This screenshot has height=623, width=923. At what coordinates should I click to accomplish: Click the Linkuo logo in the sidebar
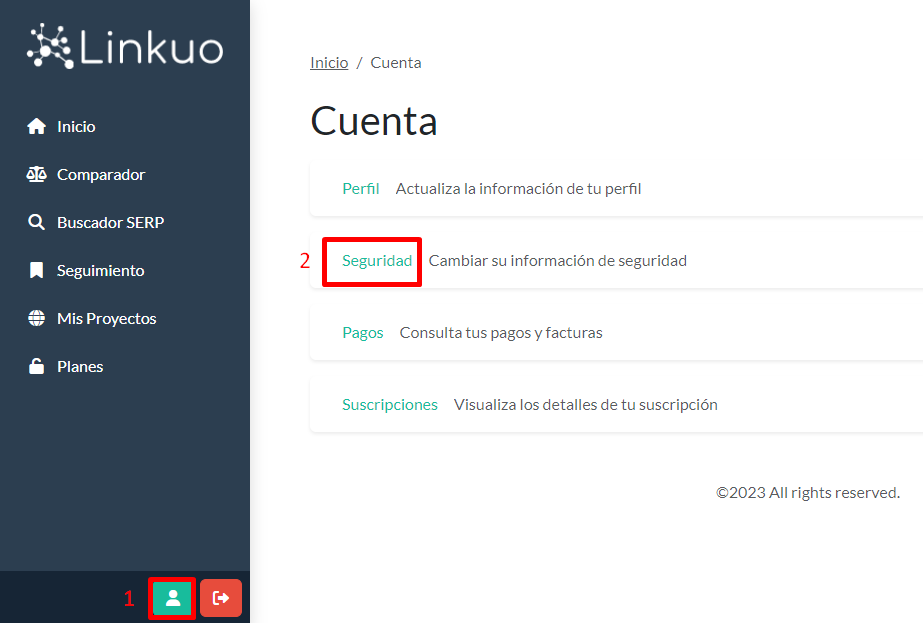click(125, 47)
